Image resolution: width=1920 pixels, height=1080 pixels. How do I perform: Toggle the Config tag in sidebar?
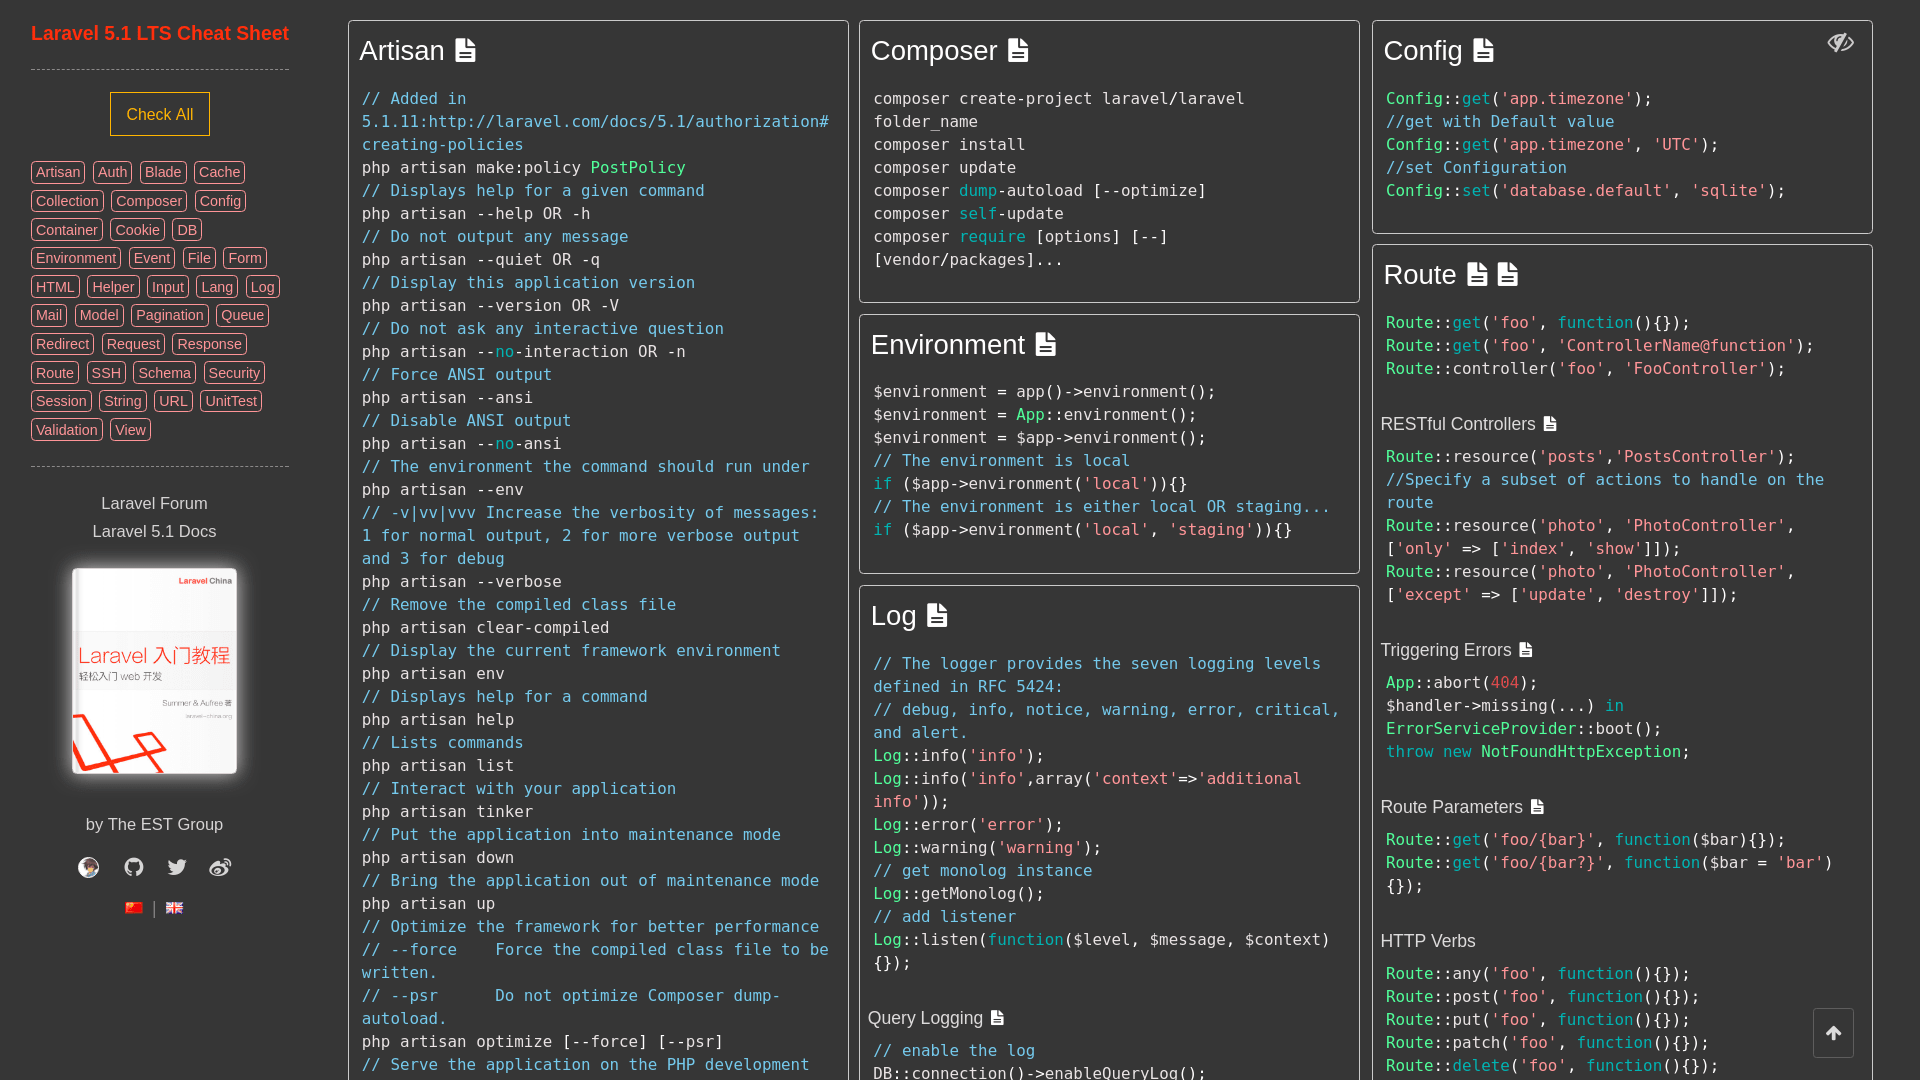(220, 201)
